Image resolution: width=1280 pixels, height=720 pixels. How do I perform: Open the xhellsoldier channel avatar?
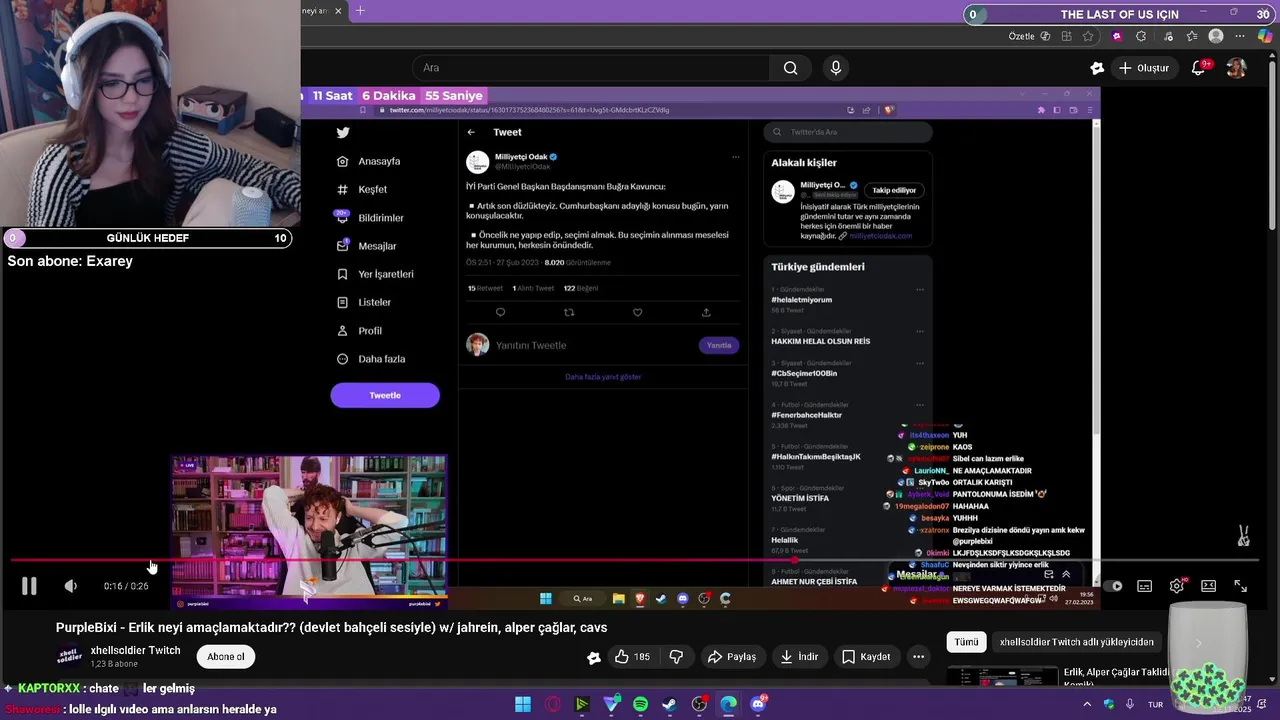pos(69,656)
